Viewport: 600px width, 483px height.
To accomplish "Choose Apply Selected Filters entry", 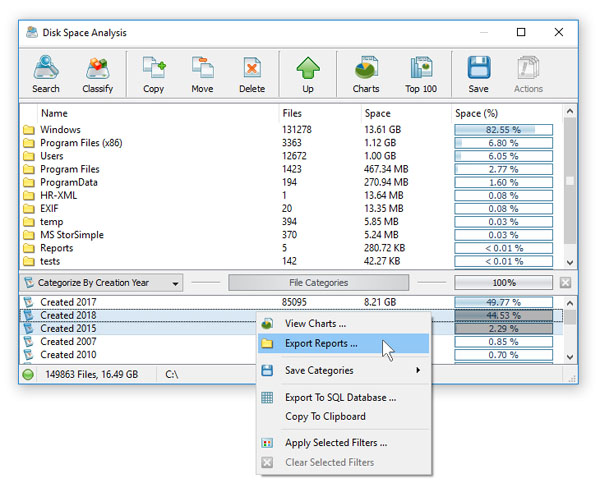I will coord(344,443).
